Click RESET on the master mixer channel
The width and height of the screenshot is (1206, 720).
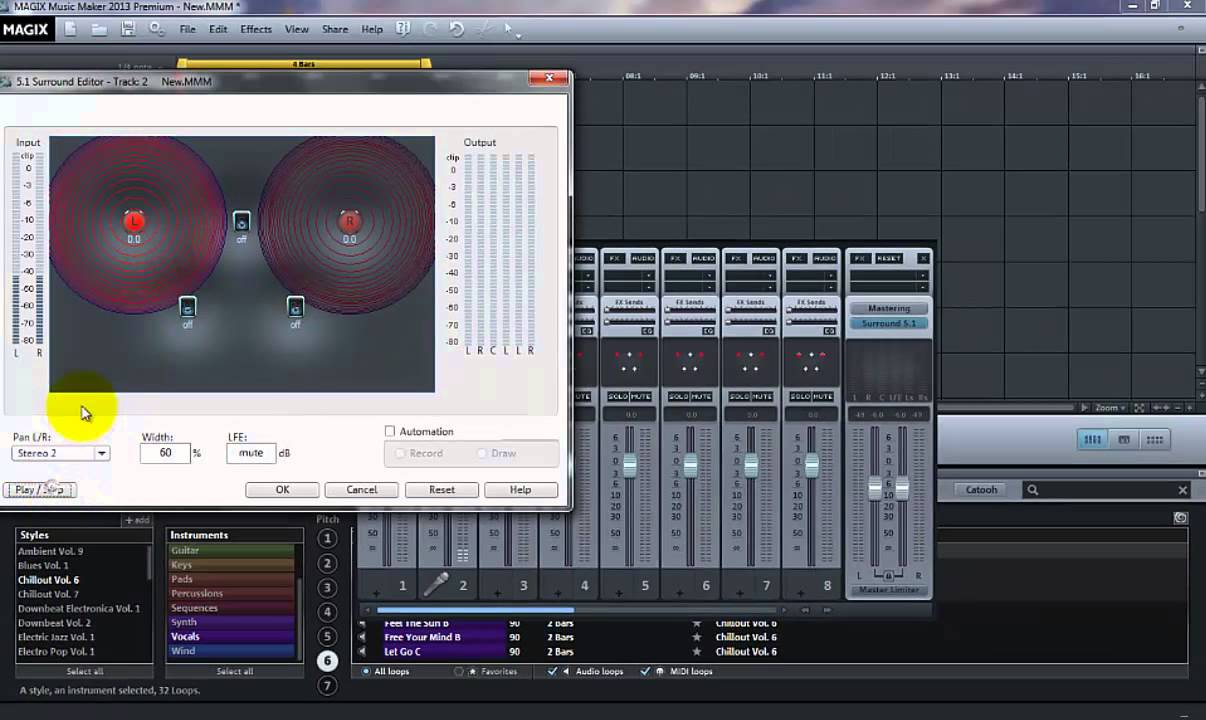889,258
